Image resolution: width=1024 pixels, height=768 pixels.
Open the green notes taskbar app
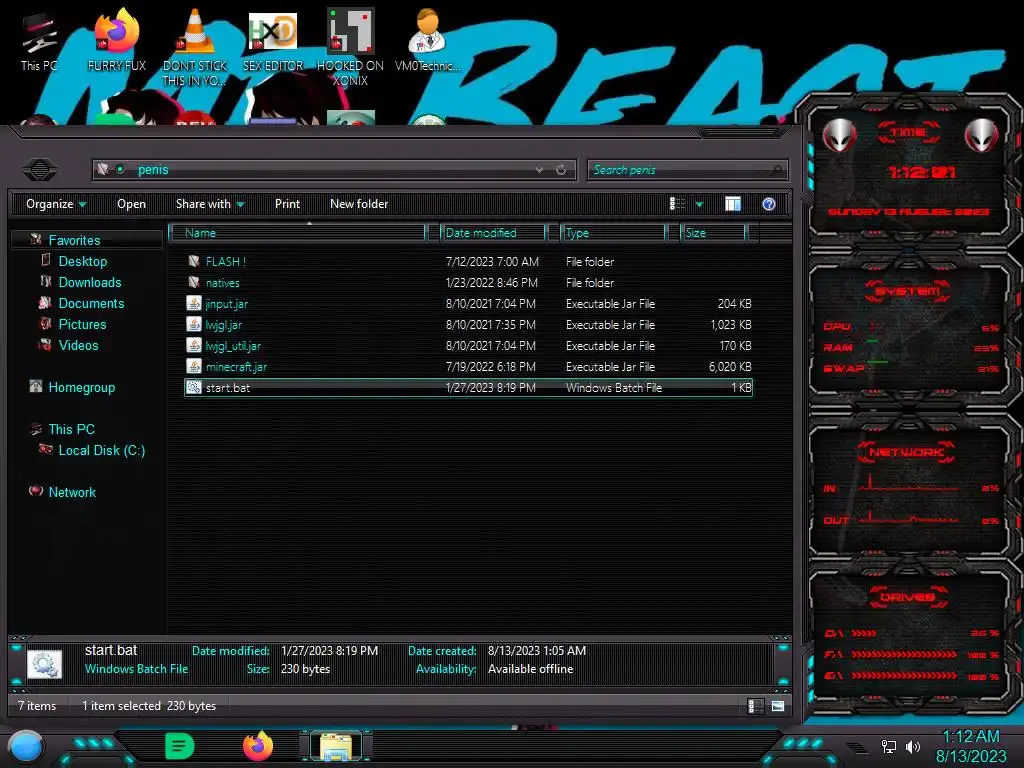pyautogui.click(x=179, y=746)
